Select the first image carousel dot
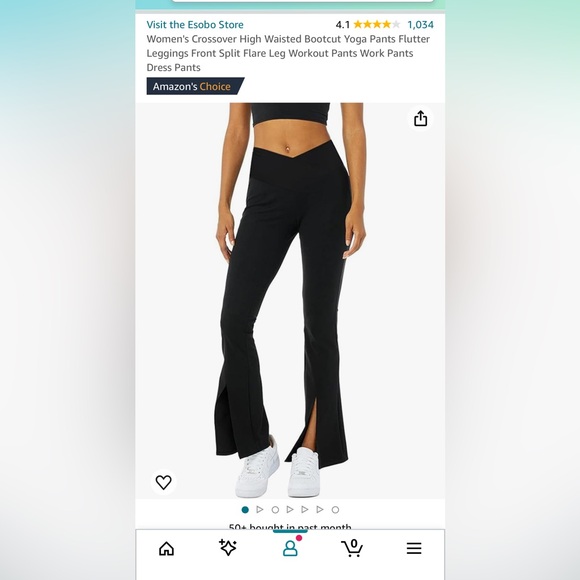 click(x=245, y=510)
